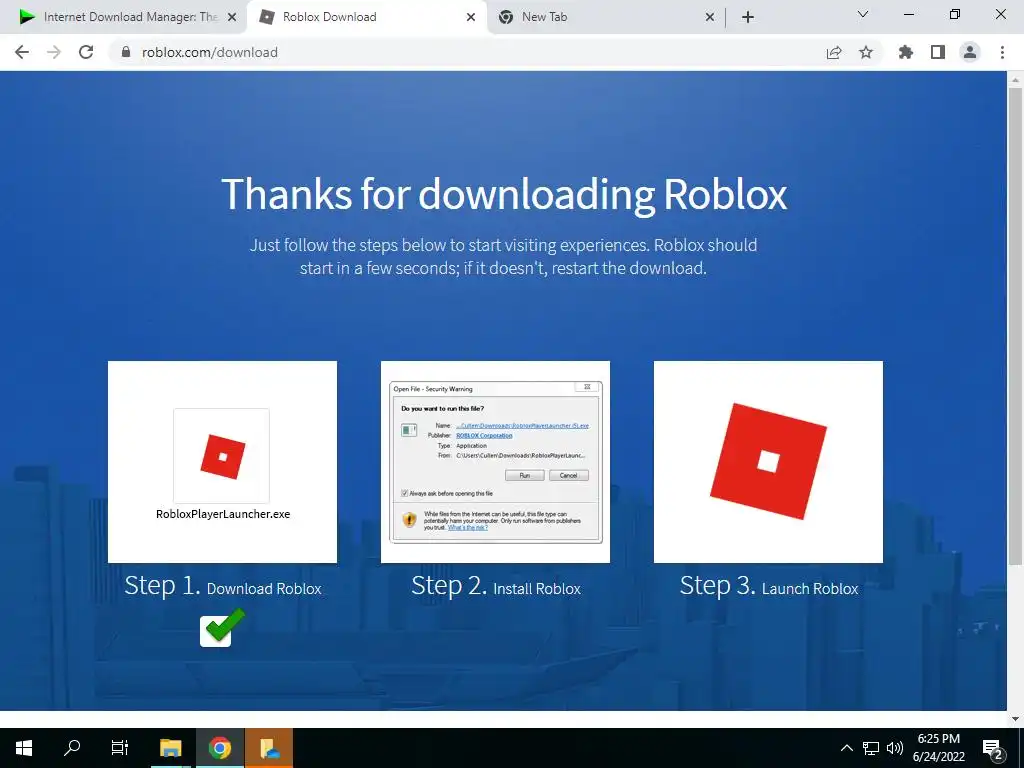Image resolution: width=1024 pixels, height=768 pixels.
Task: Bookmark this page with the star icon
Action: 866,52
